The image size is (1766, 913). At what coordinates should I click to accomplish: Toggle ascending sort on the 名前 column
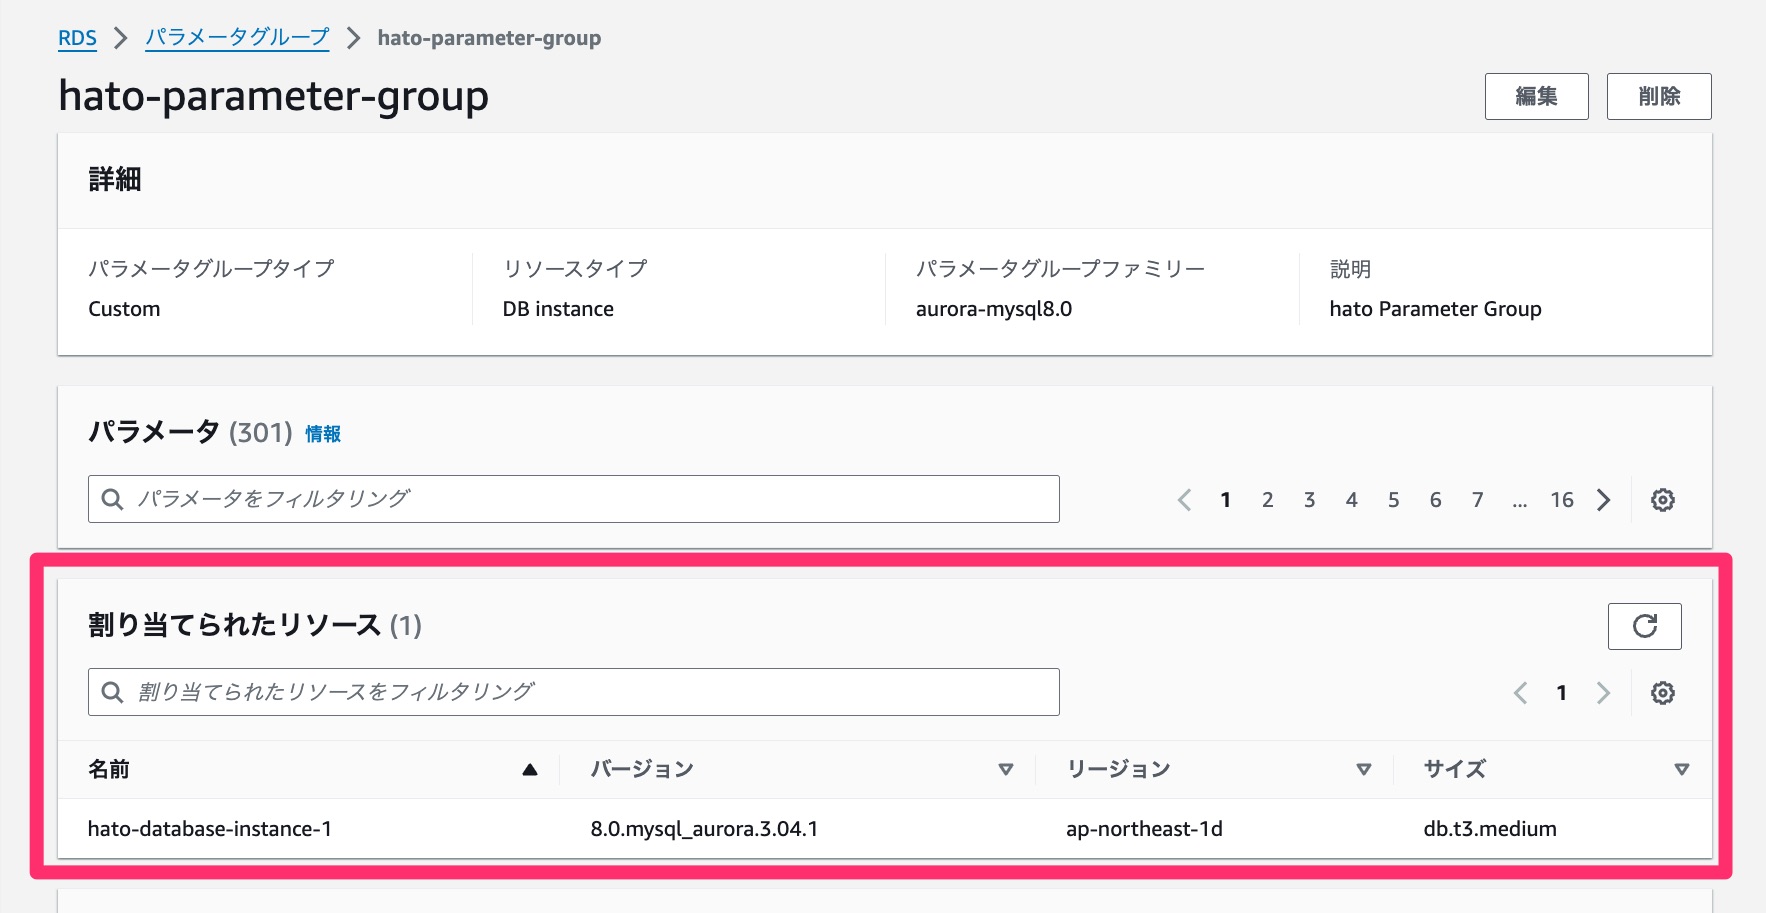(528, 769)
